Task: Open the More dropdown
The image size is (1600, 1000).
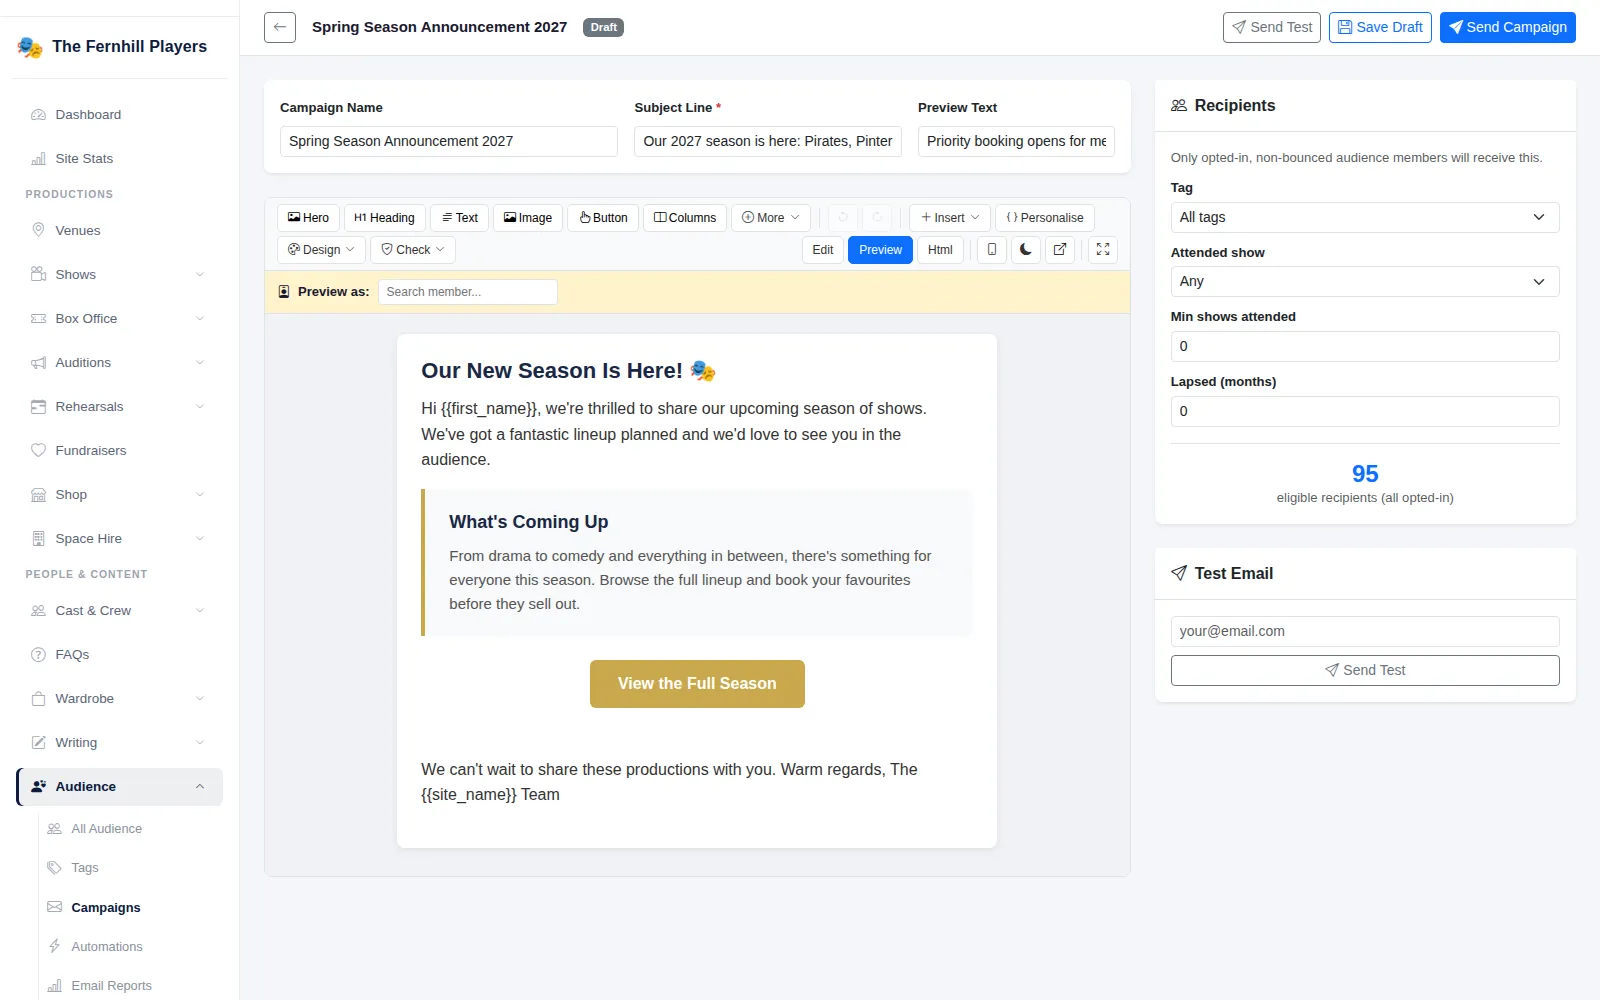Action: tap(771, 218)
